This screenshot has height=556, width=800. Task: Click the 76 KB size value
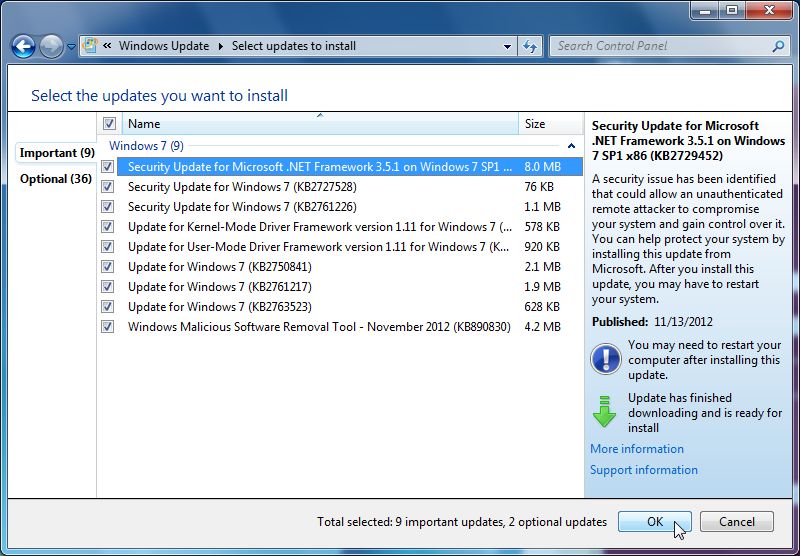539,187
